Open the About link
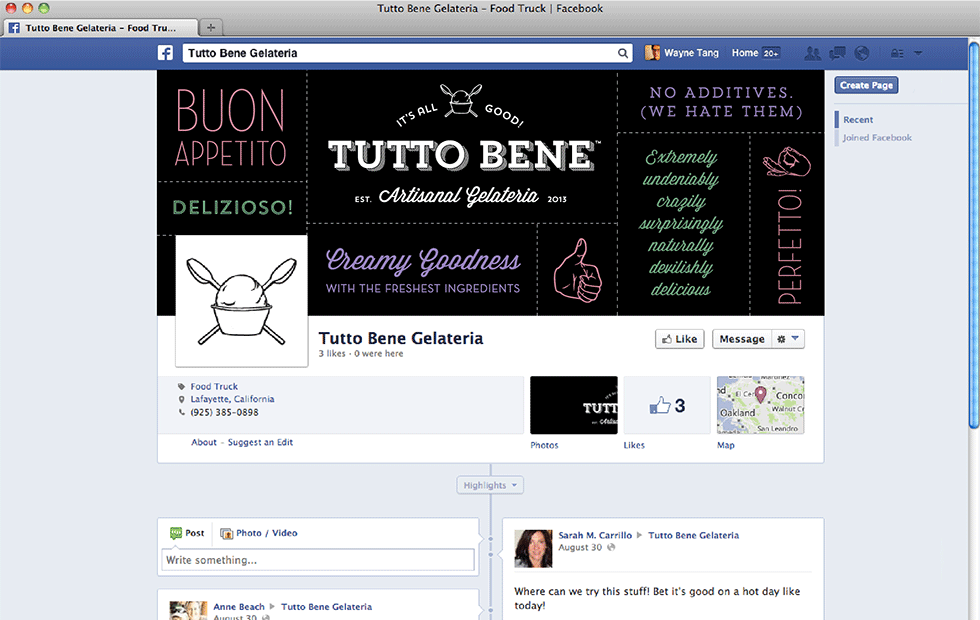Image resolution: width=980 pixels, height=620 pixels. pos(204,442)
